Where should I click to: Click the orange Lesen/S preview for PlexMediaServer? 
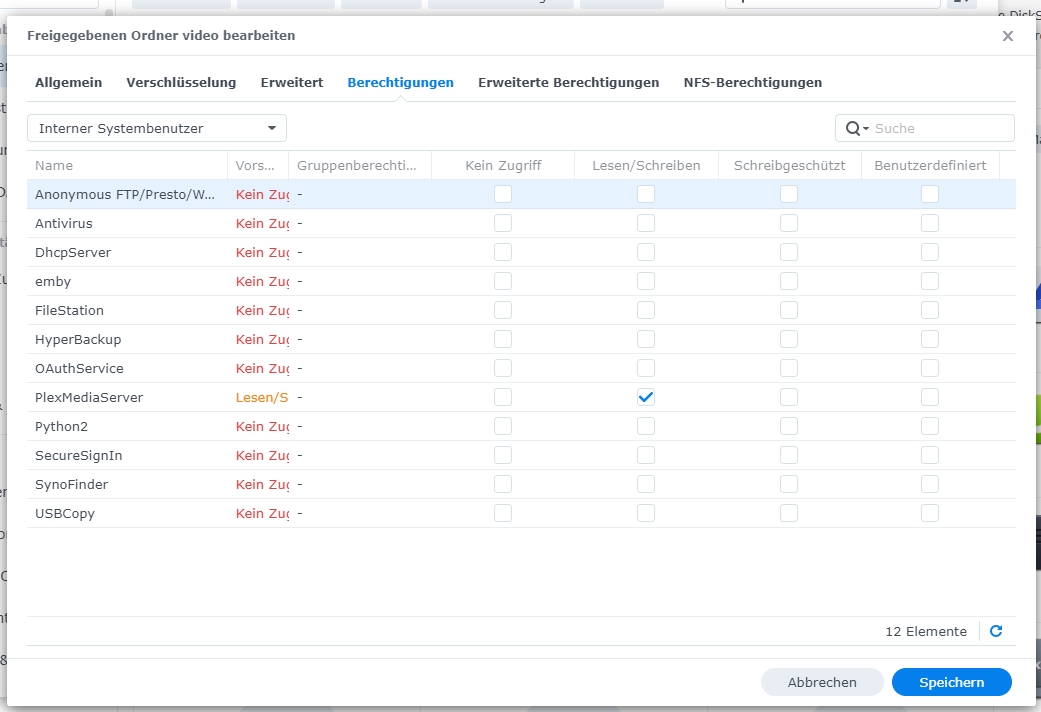click(x=262, y=397)
